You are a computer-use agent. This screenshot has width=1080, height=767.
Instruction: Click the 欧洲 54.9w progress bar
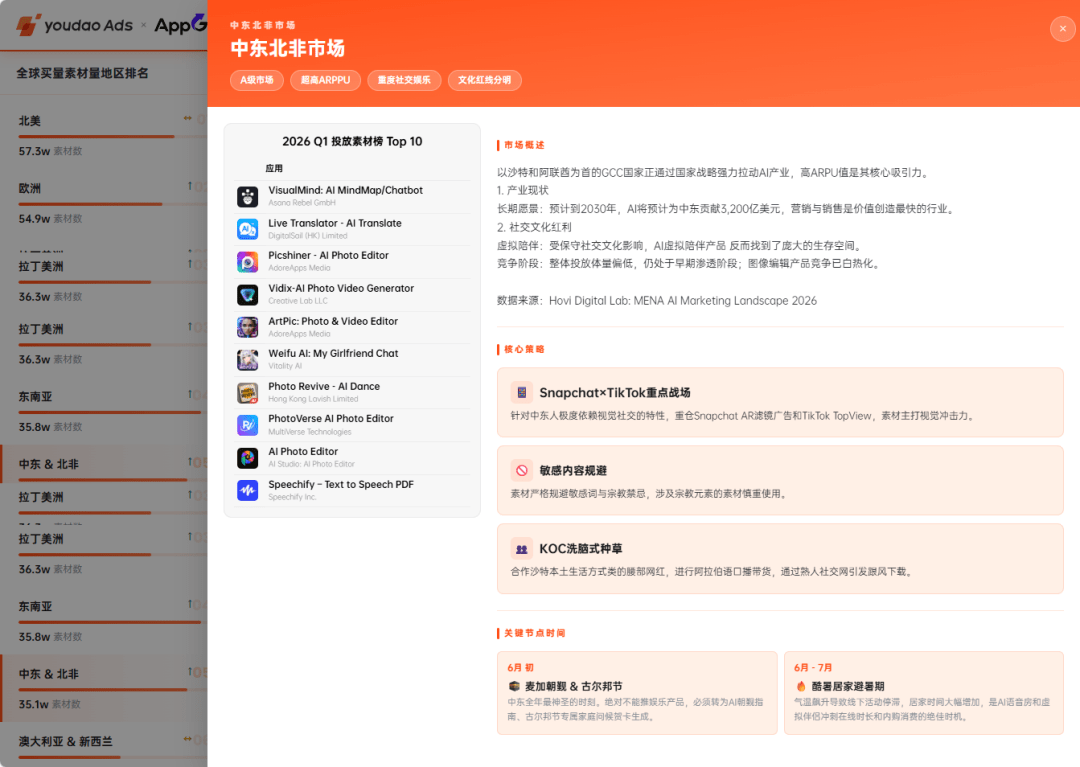pyautogui.click(x=112, y=204)
